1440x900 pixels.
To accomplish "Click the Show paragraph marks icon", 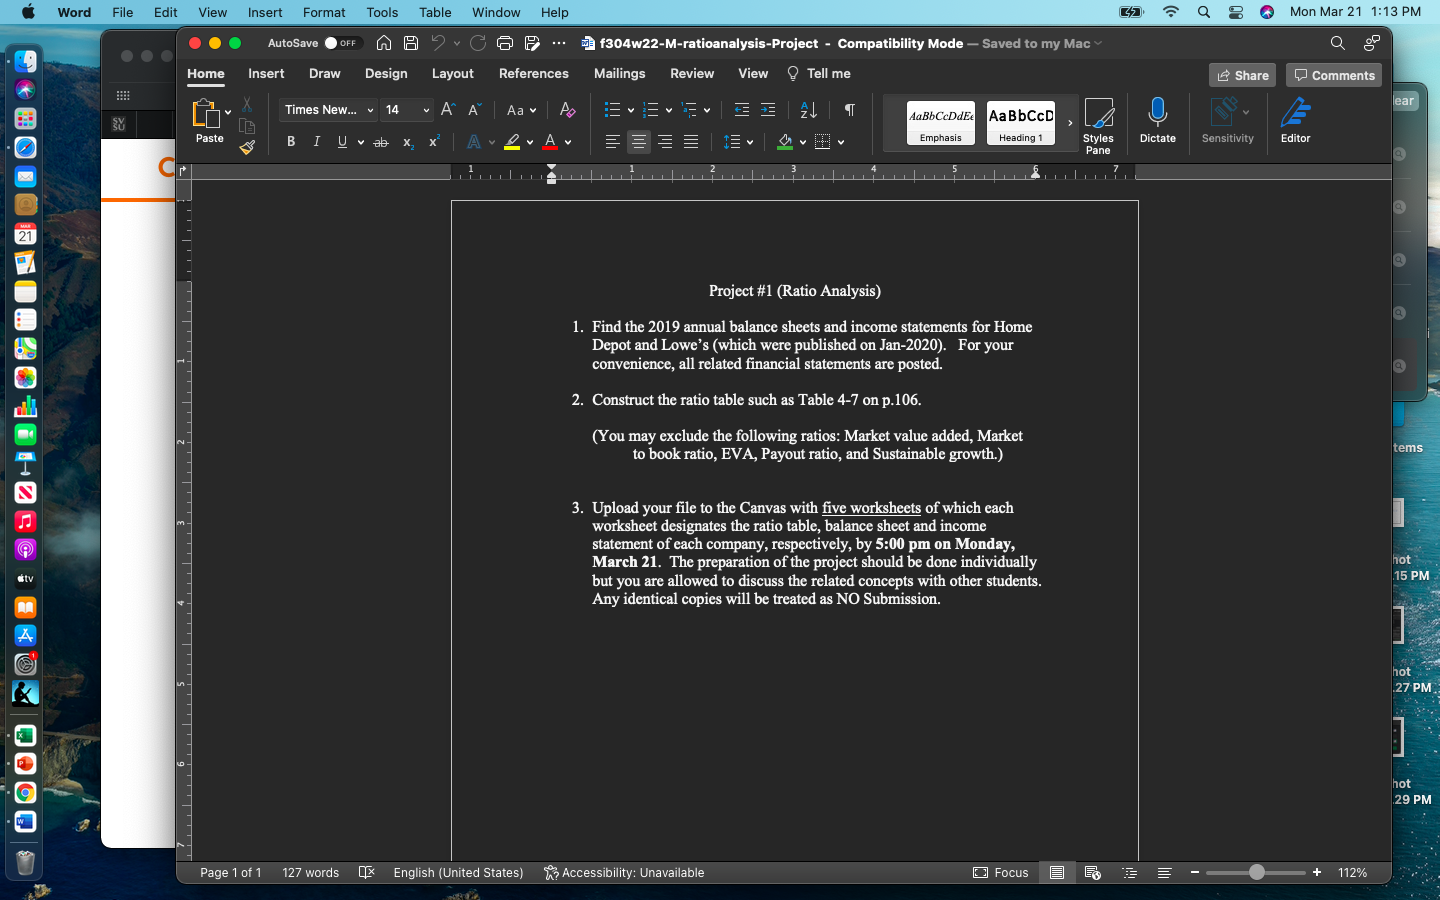I will [x=849, y=110].
